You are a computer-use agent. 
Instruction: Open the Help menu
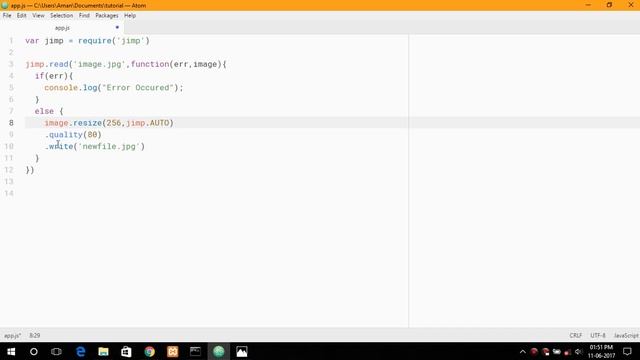[130, 16]
